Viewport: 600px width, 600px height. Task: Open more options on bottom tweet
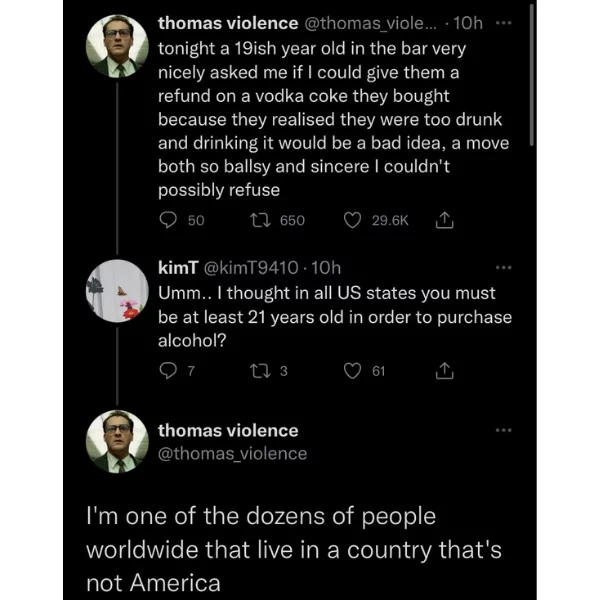click(503, 431)
